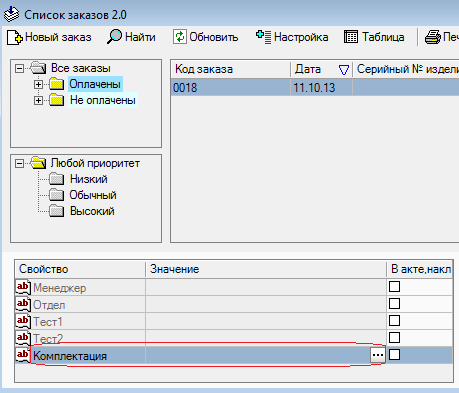Click the folder icon beside Высокий
The height and width of the screenshot is (393, 459).
click(x=56, y=211)
